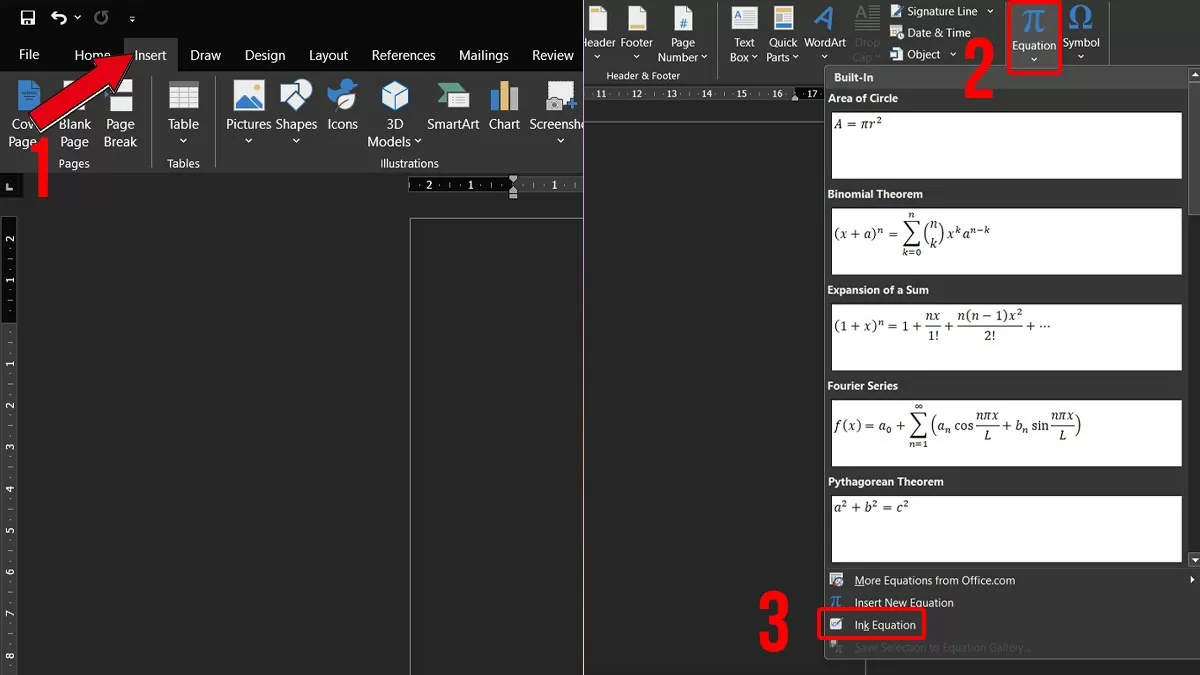This screenshot has height=675, width=1200.
Task: Click the WordArt tool
Action: pyautogui.click(x=824, y=30)
